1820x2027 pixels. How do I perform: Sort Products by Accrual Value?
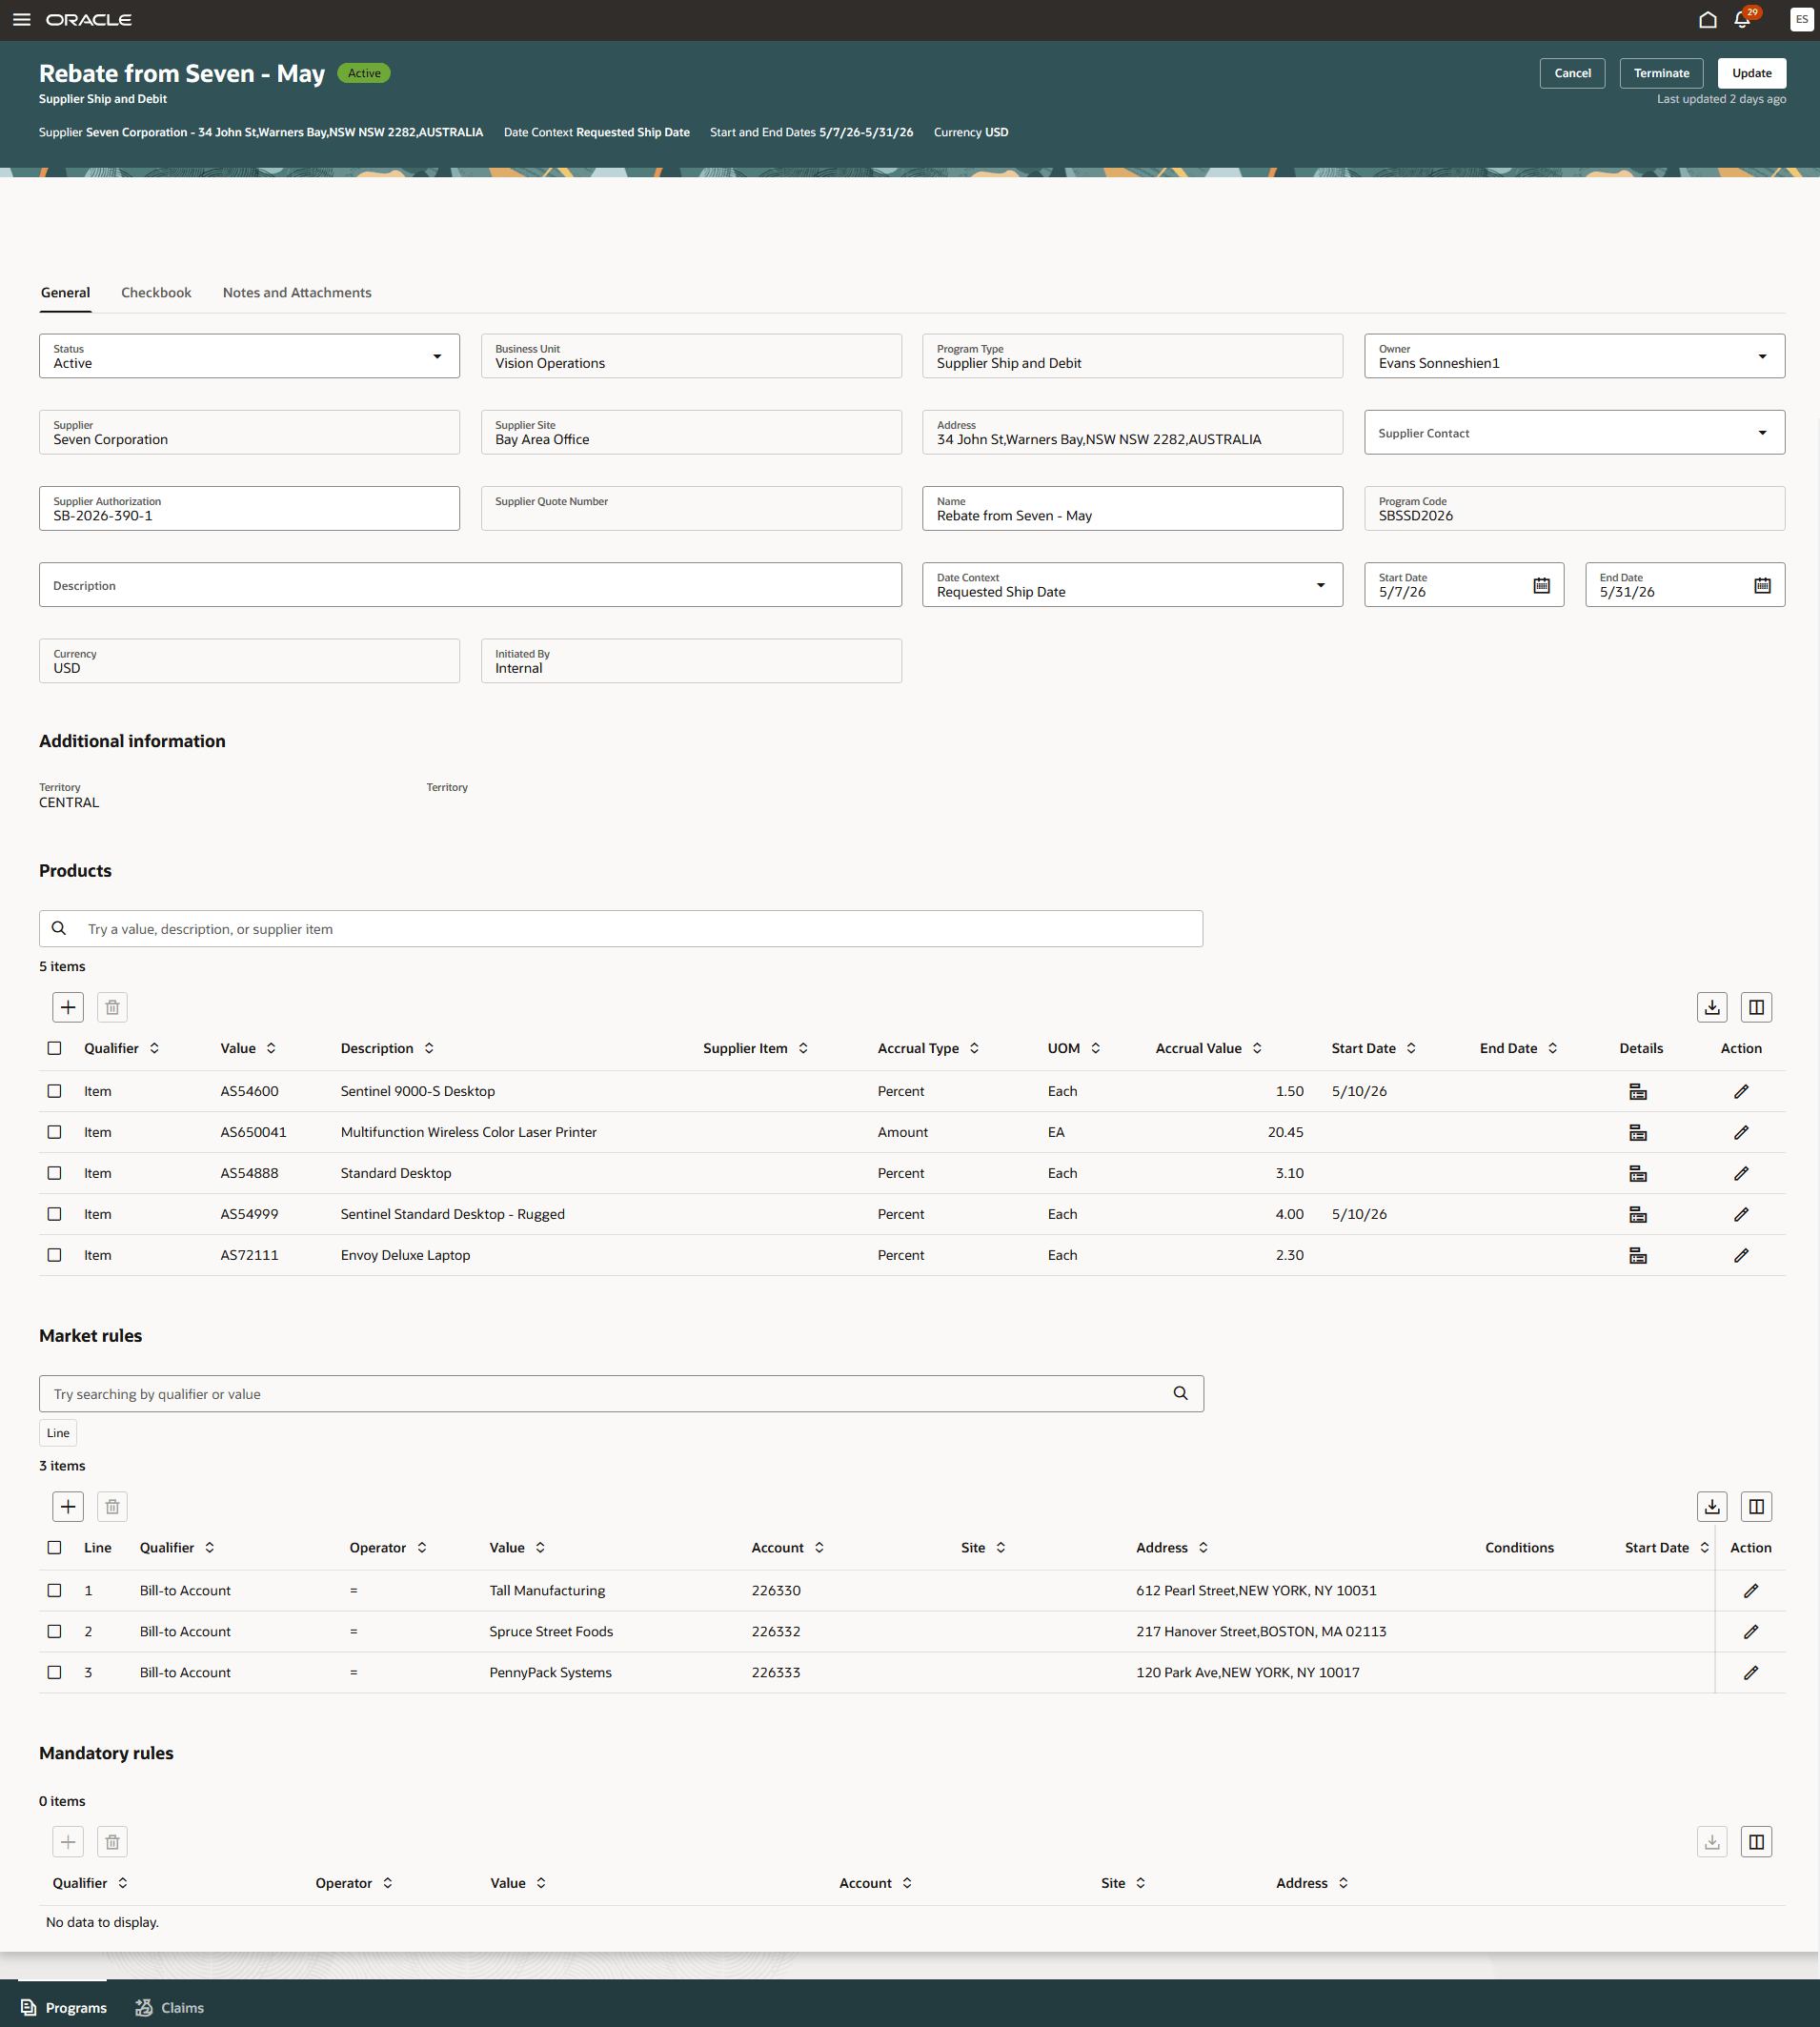click(1257, 1049)
